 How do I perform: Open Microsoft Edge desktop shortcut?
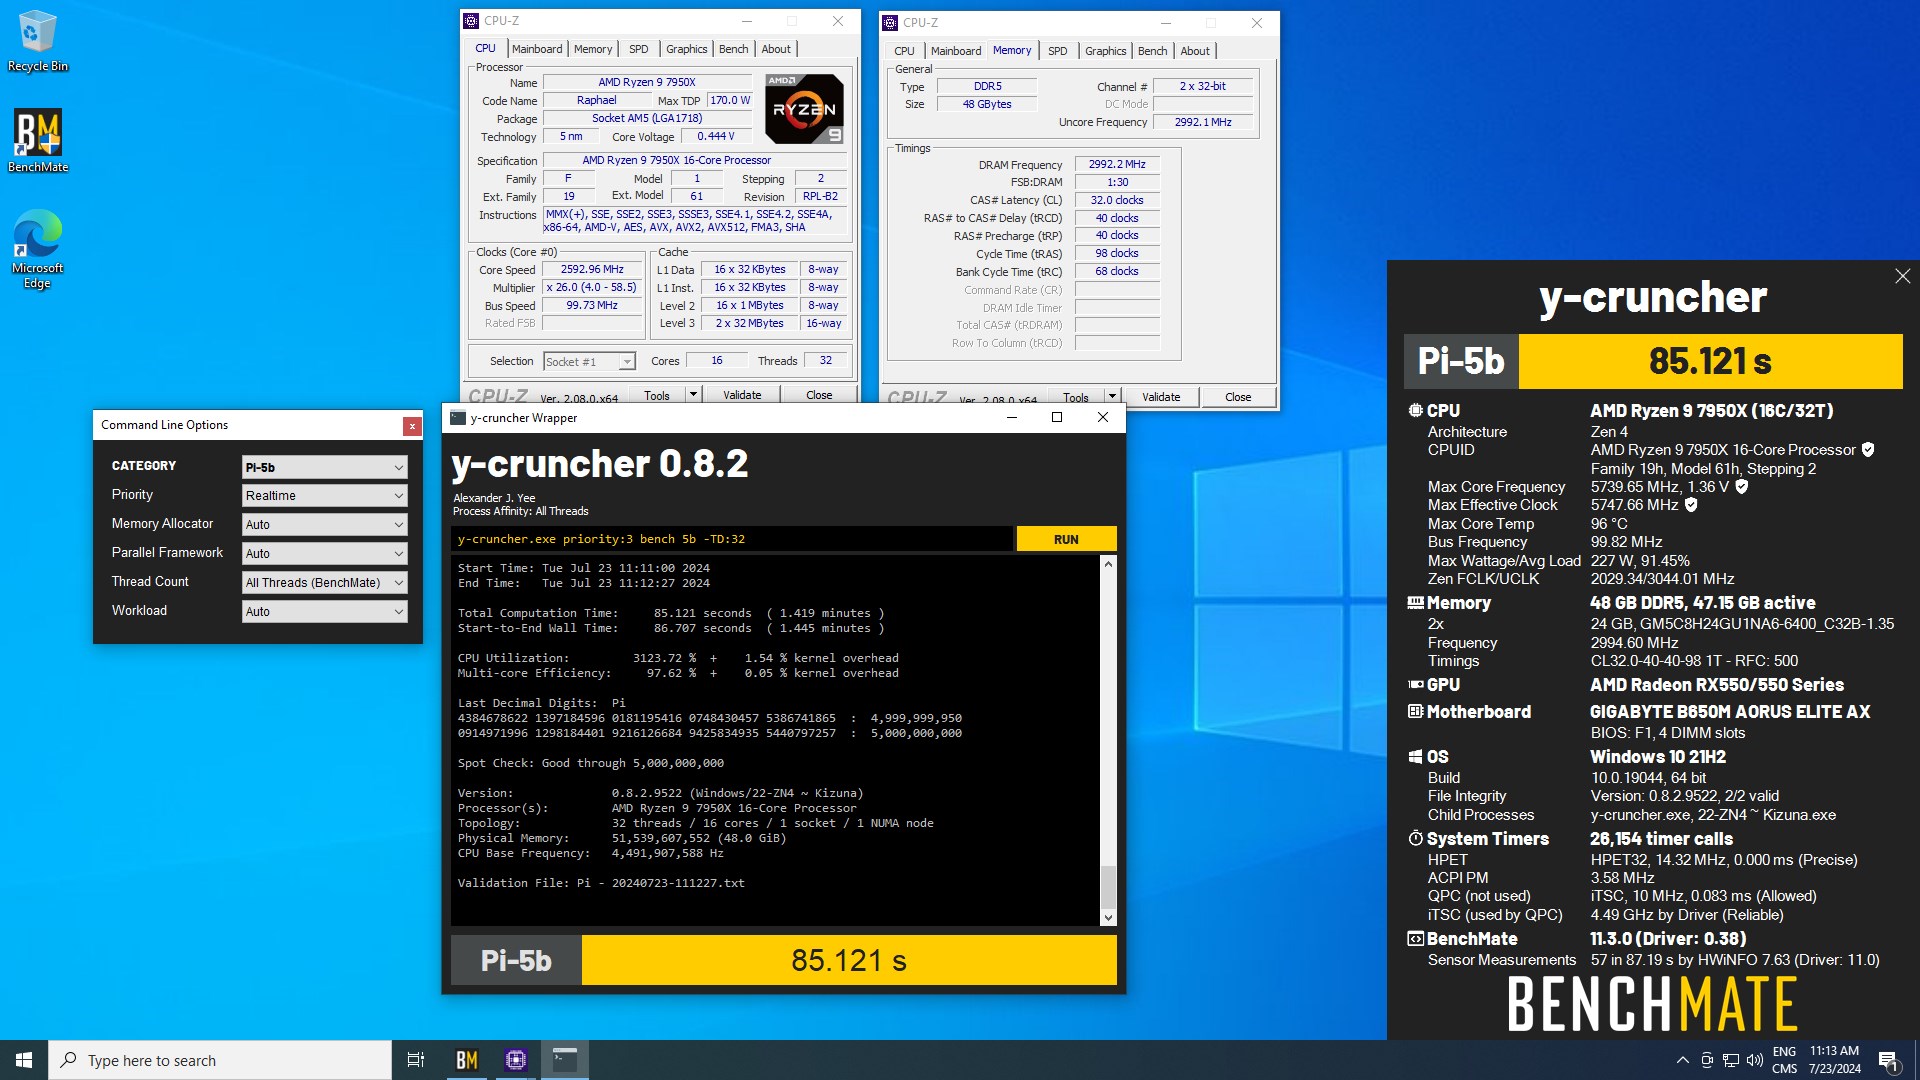[x=37, y=249]
